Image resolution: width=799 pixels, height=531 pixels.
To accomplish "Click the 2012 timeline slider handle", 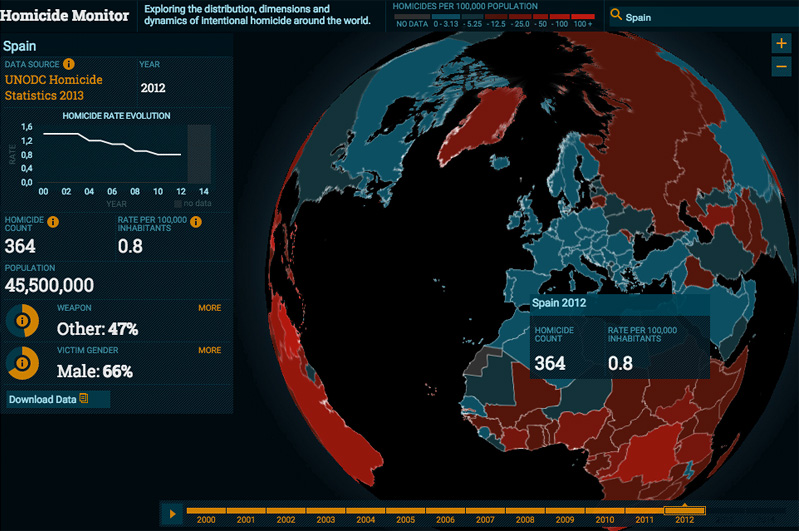I will coord(685,510).
